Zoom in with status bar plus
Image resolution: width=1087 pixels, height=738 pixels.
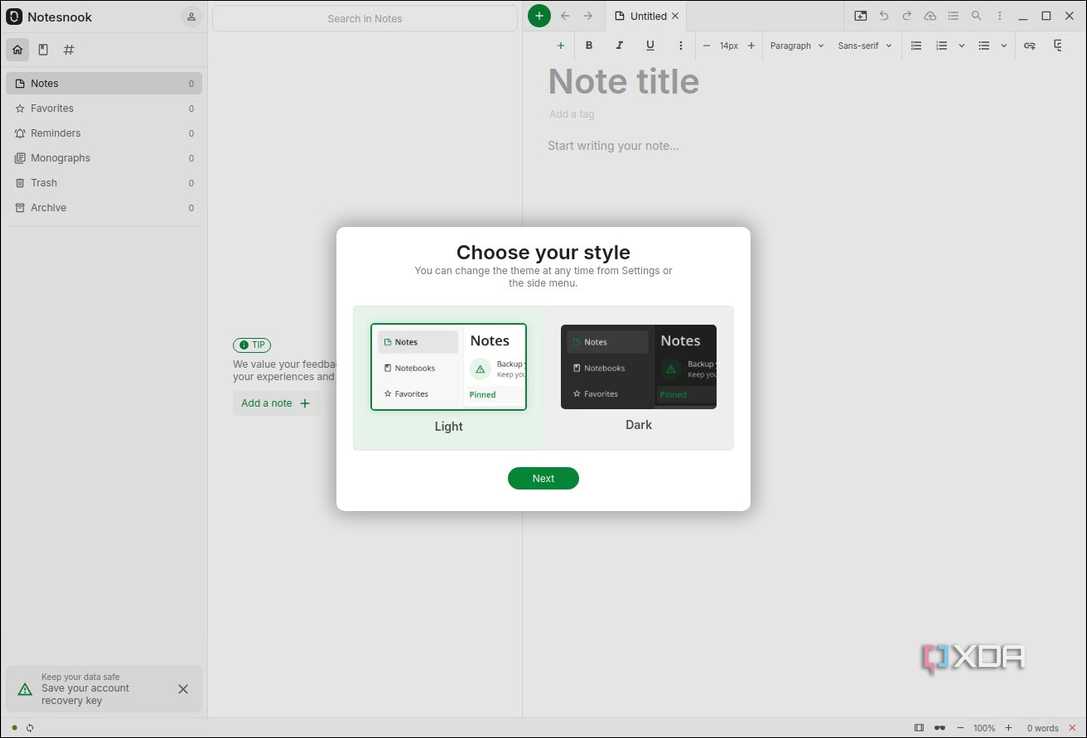(x=1009, y=728)
